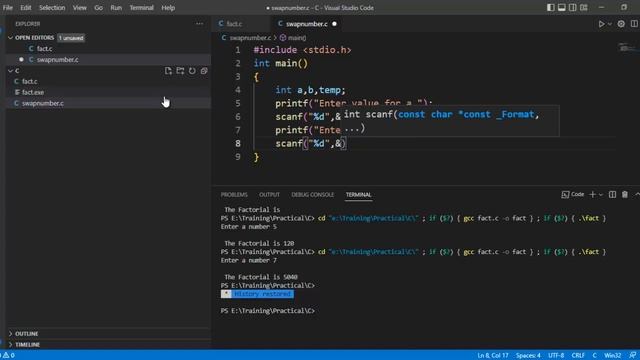640x360 pixels.
Task: Run the code with the play icon
Action: pyautogui.click(x=601, y=24)
